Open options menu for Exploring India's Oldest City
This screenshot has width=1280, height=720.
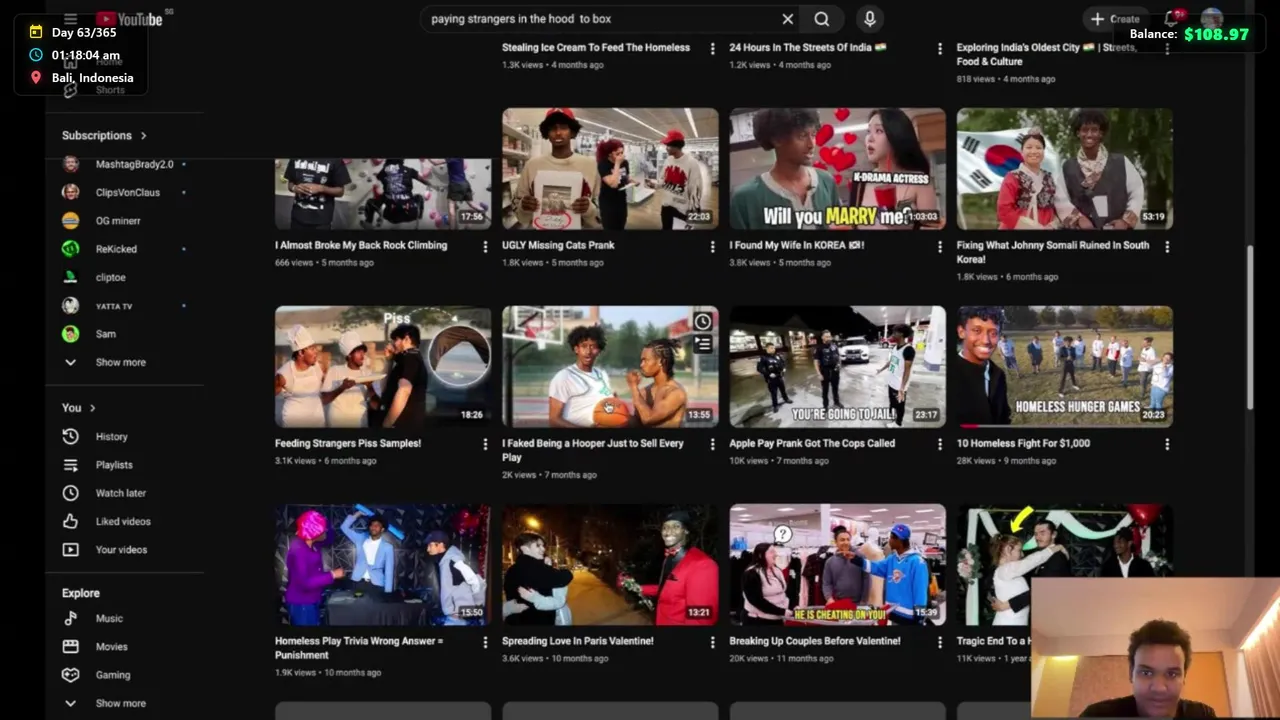coord(1167,48)
